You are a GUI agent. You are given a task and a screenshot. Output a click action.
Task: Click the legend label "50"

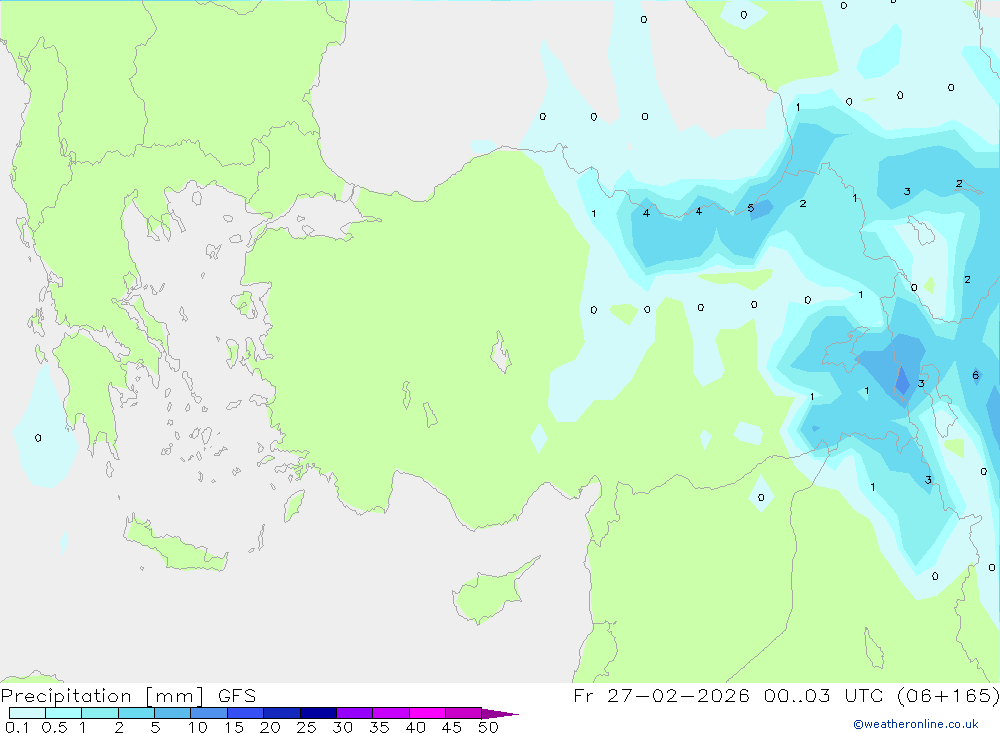pyautogui.click(x=488, y=727)
